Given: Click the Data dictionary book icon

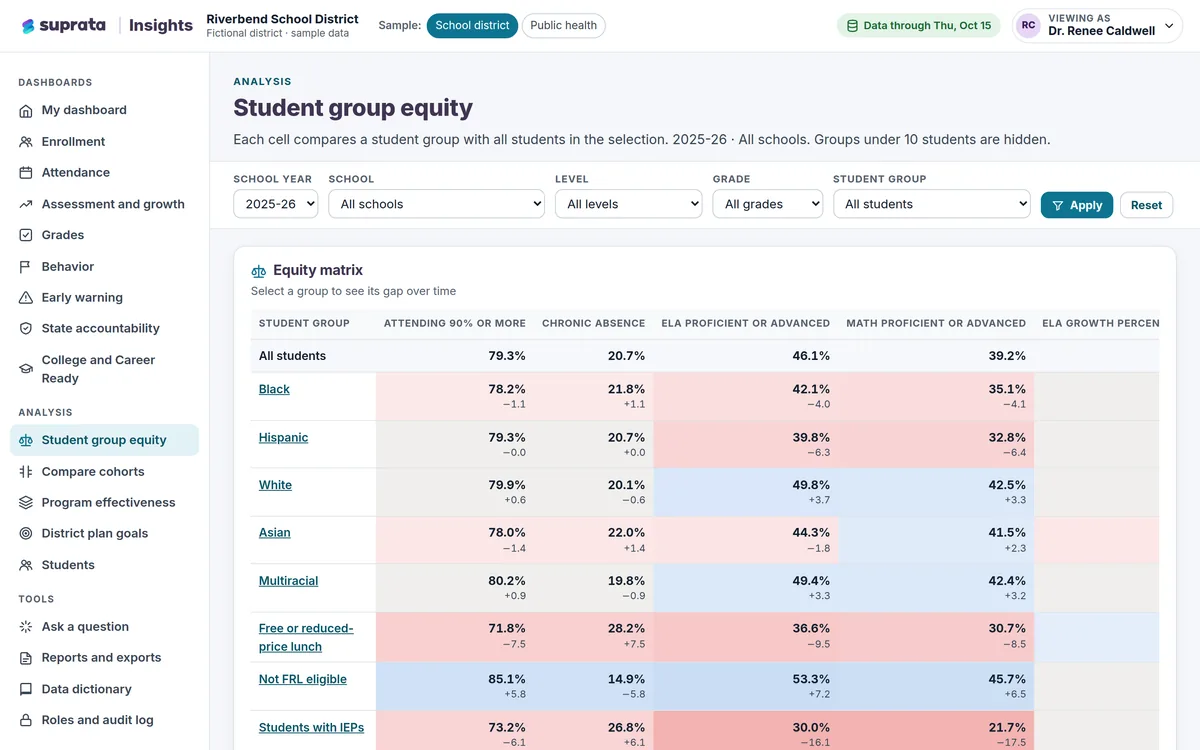Looking at the screenshot, I should pos(26,690).
